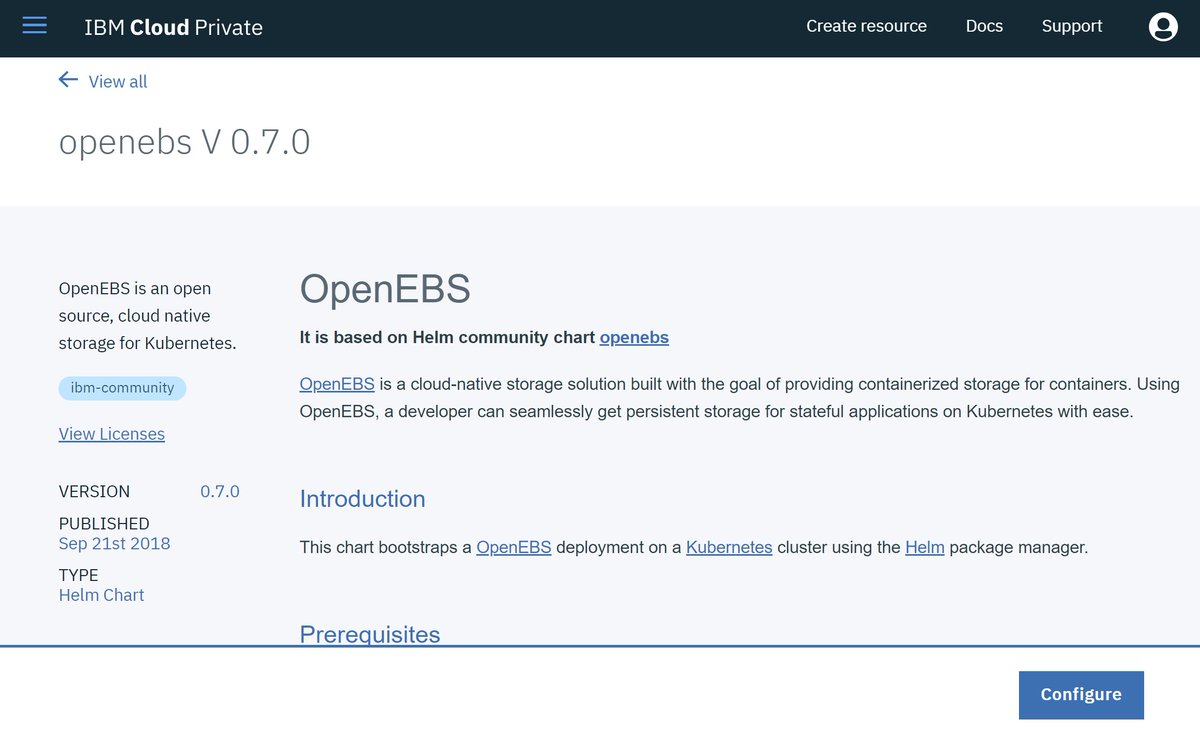Click the sidebar OpenEBS summary text

pyautogui.click(x=148, y=316)
